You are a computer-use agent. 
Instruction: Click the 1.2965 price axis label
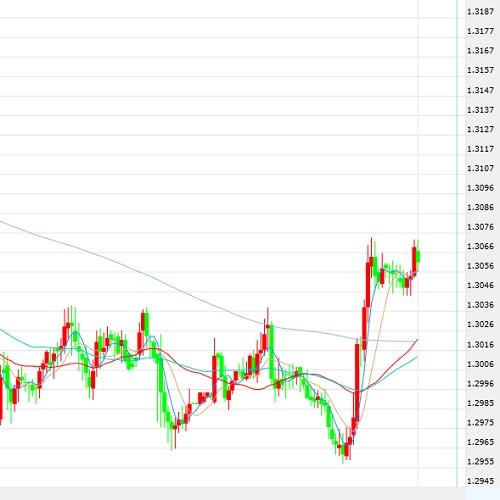[480, 442]
